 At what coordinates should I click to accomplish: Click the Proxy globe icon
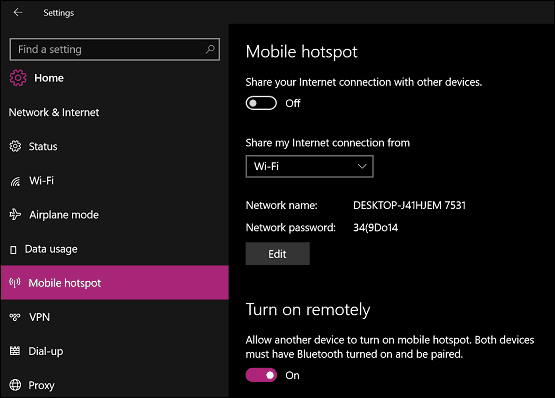tap(15, 385)
